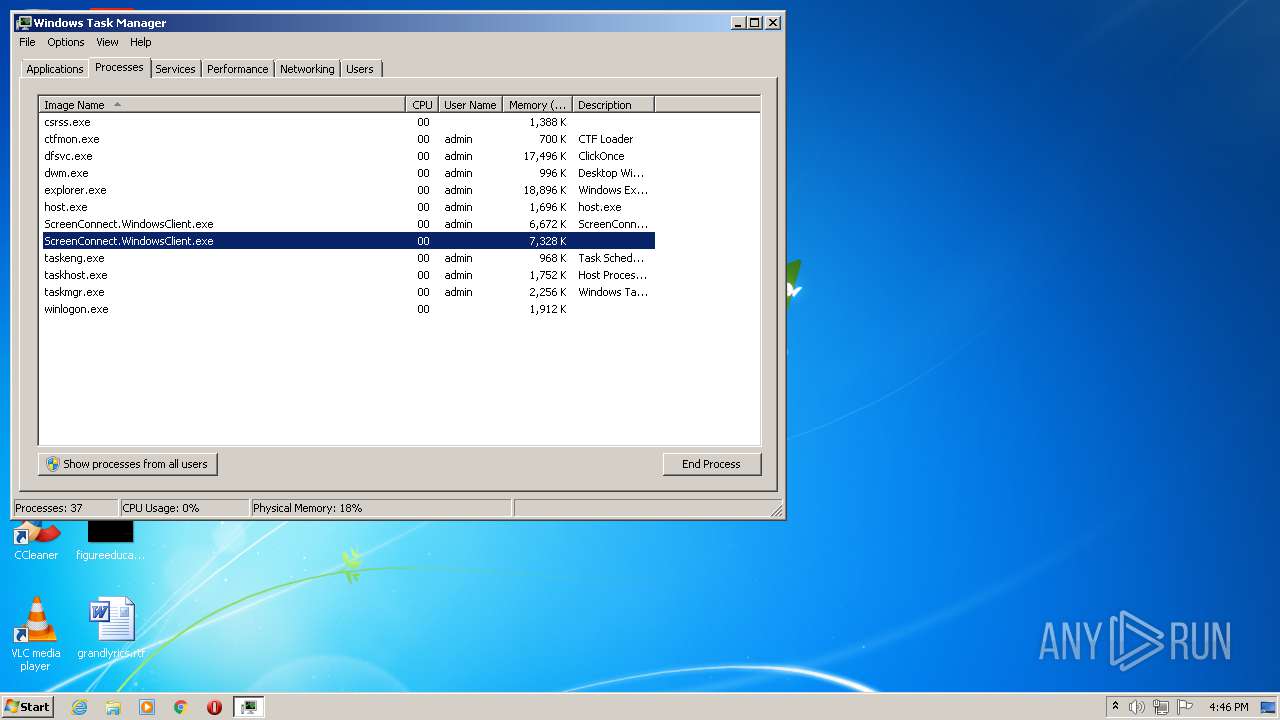Click Show processes from all users
Viewport: 1280px width, 720px height.
128,464
